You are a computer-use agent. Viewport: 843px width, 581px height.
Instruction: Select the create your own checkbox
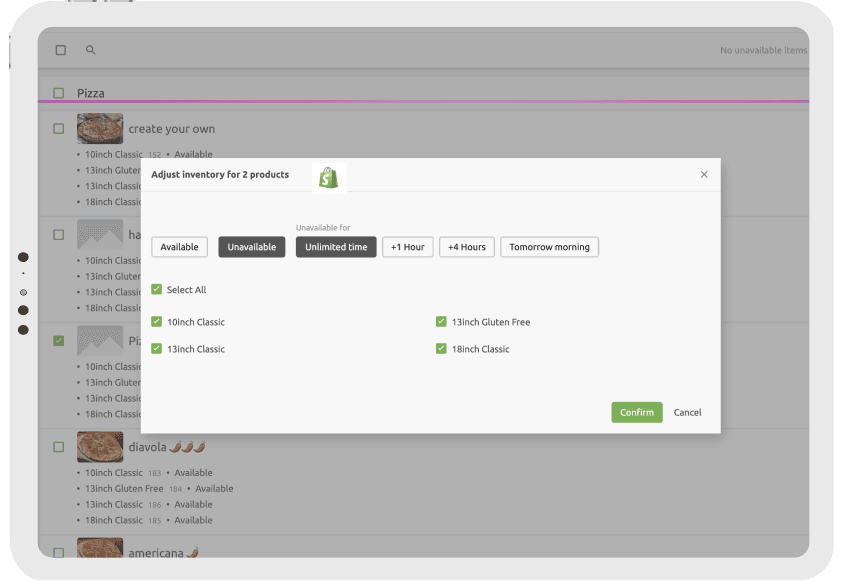[57, 128]
